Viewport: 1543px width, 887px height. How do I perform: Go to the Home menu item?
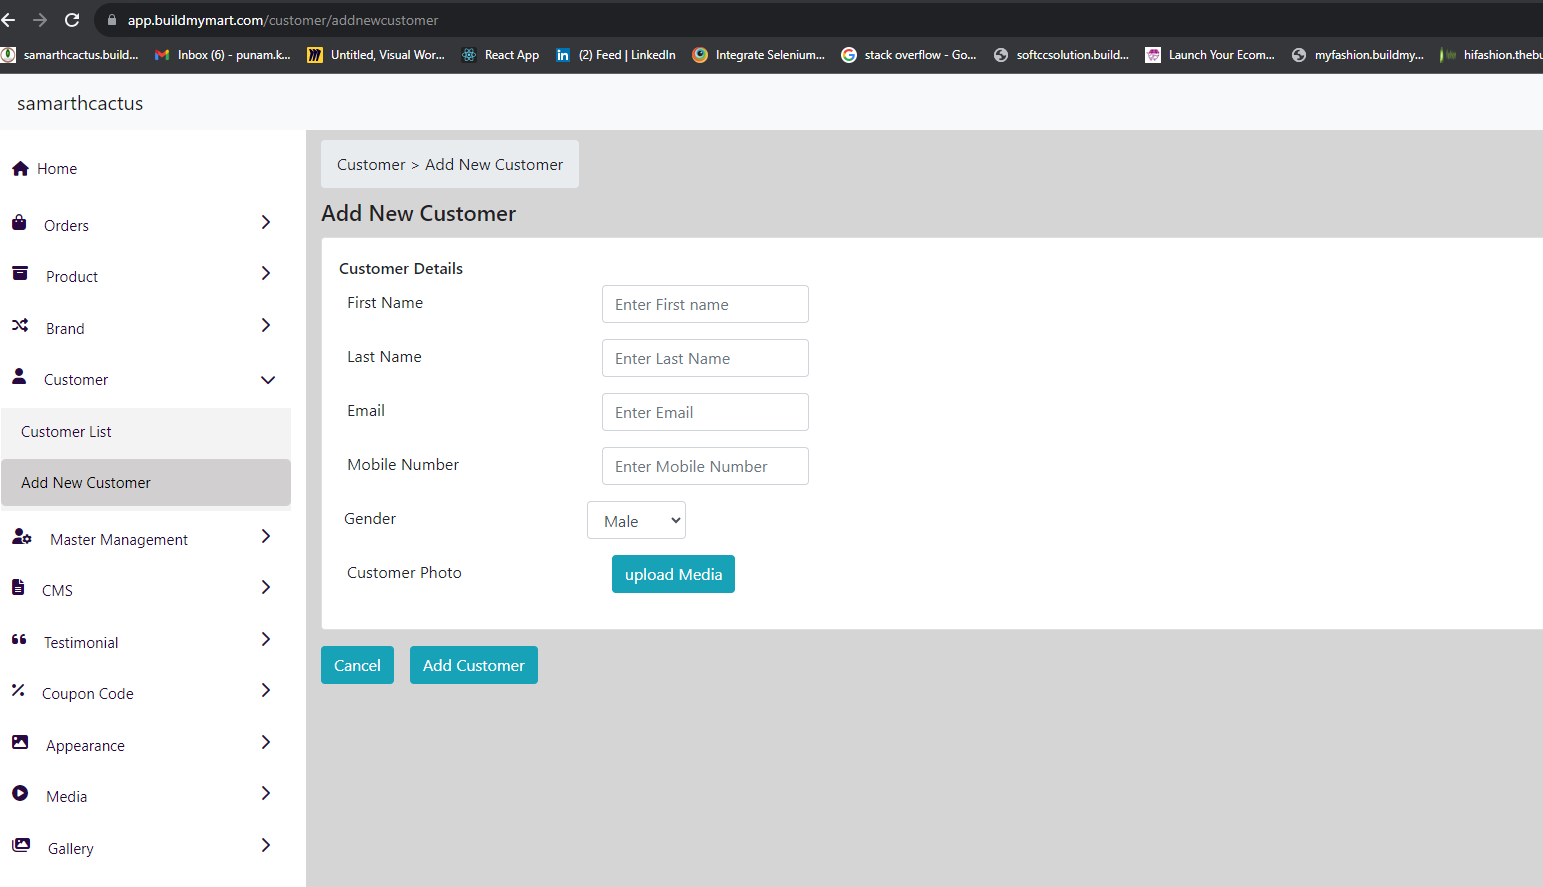tap(57, 169)
